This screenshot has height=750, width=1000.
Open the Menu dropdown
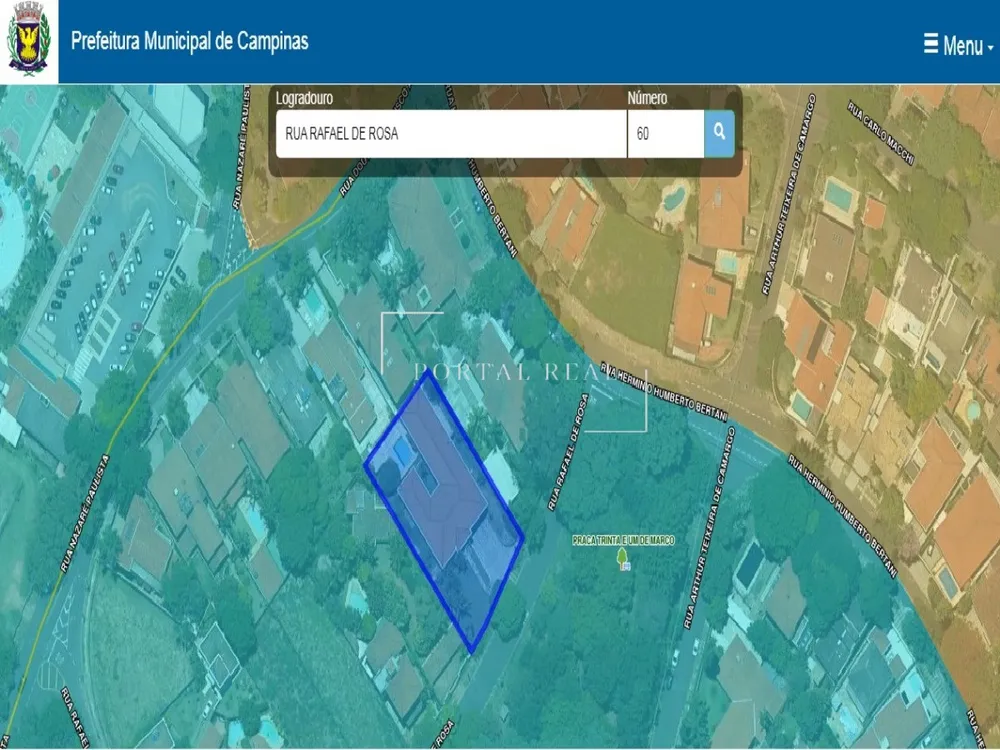(x=959, y=45)
